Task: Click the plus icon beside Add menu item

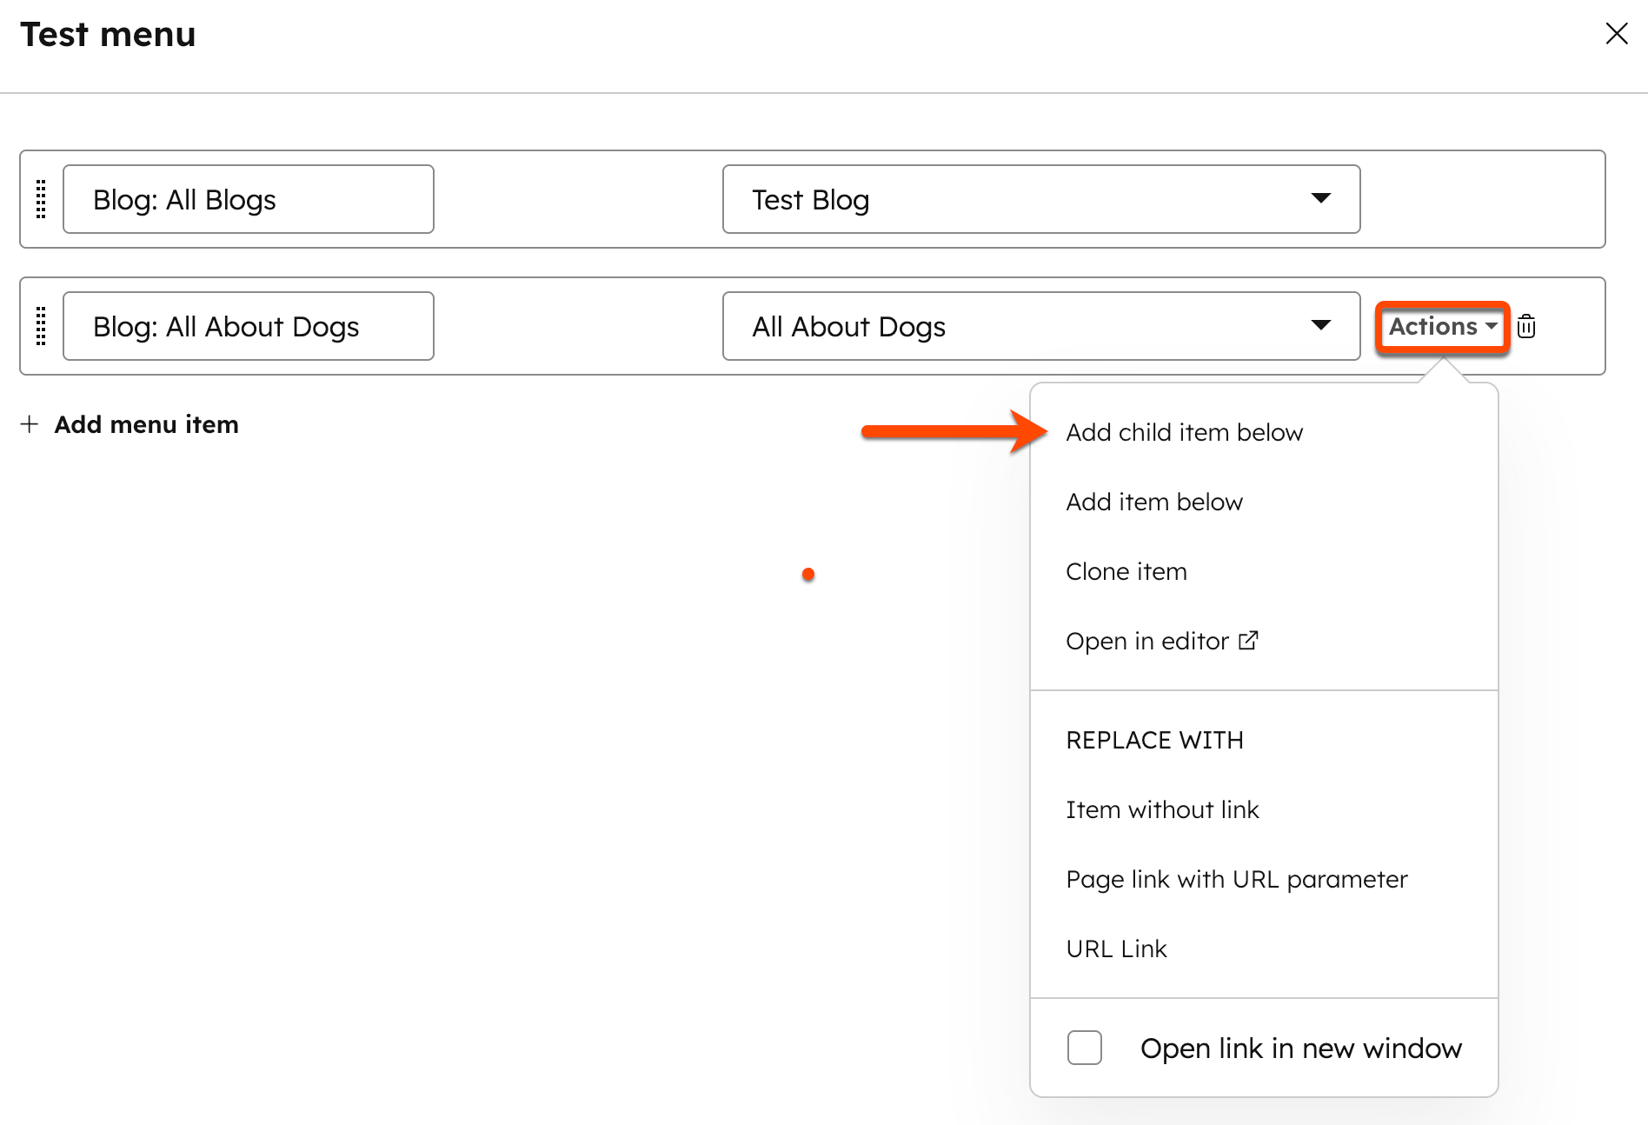Action: pos(30,425)
